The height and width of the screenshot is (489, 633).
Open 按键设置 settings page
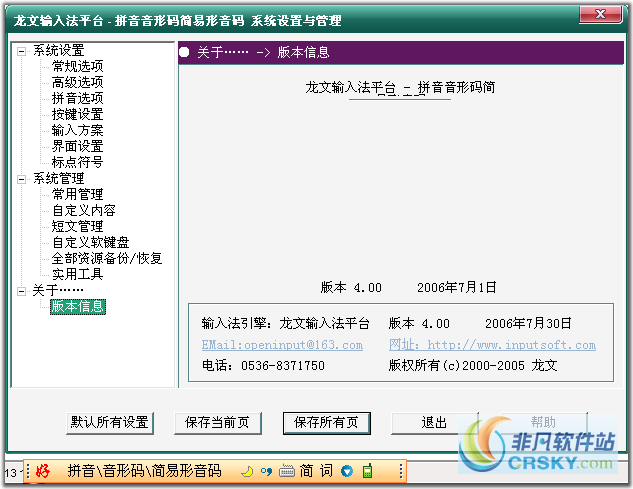tap(78, 115)
